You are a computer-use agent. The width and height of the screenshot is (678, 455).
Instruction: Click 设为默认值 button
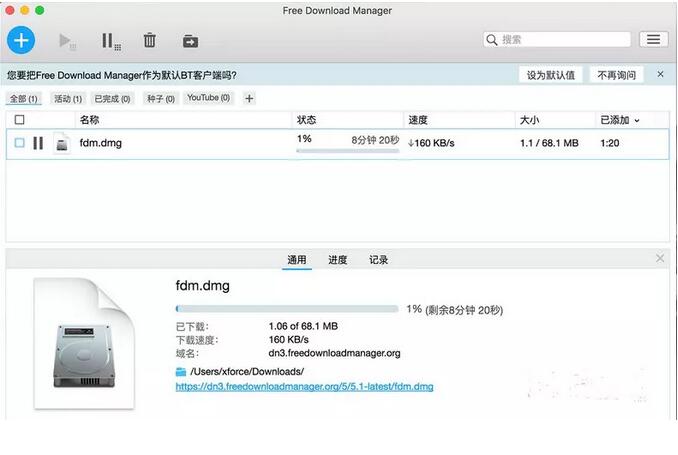coord(550,75)
